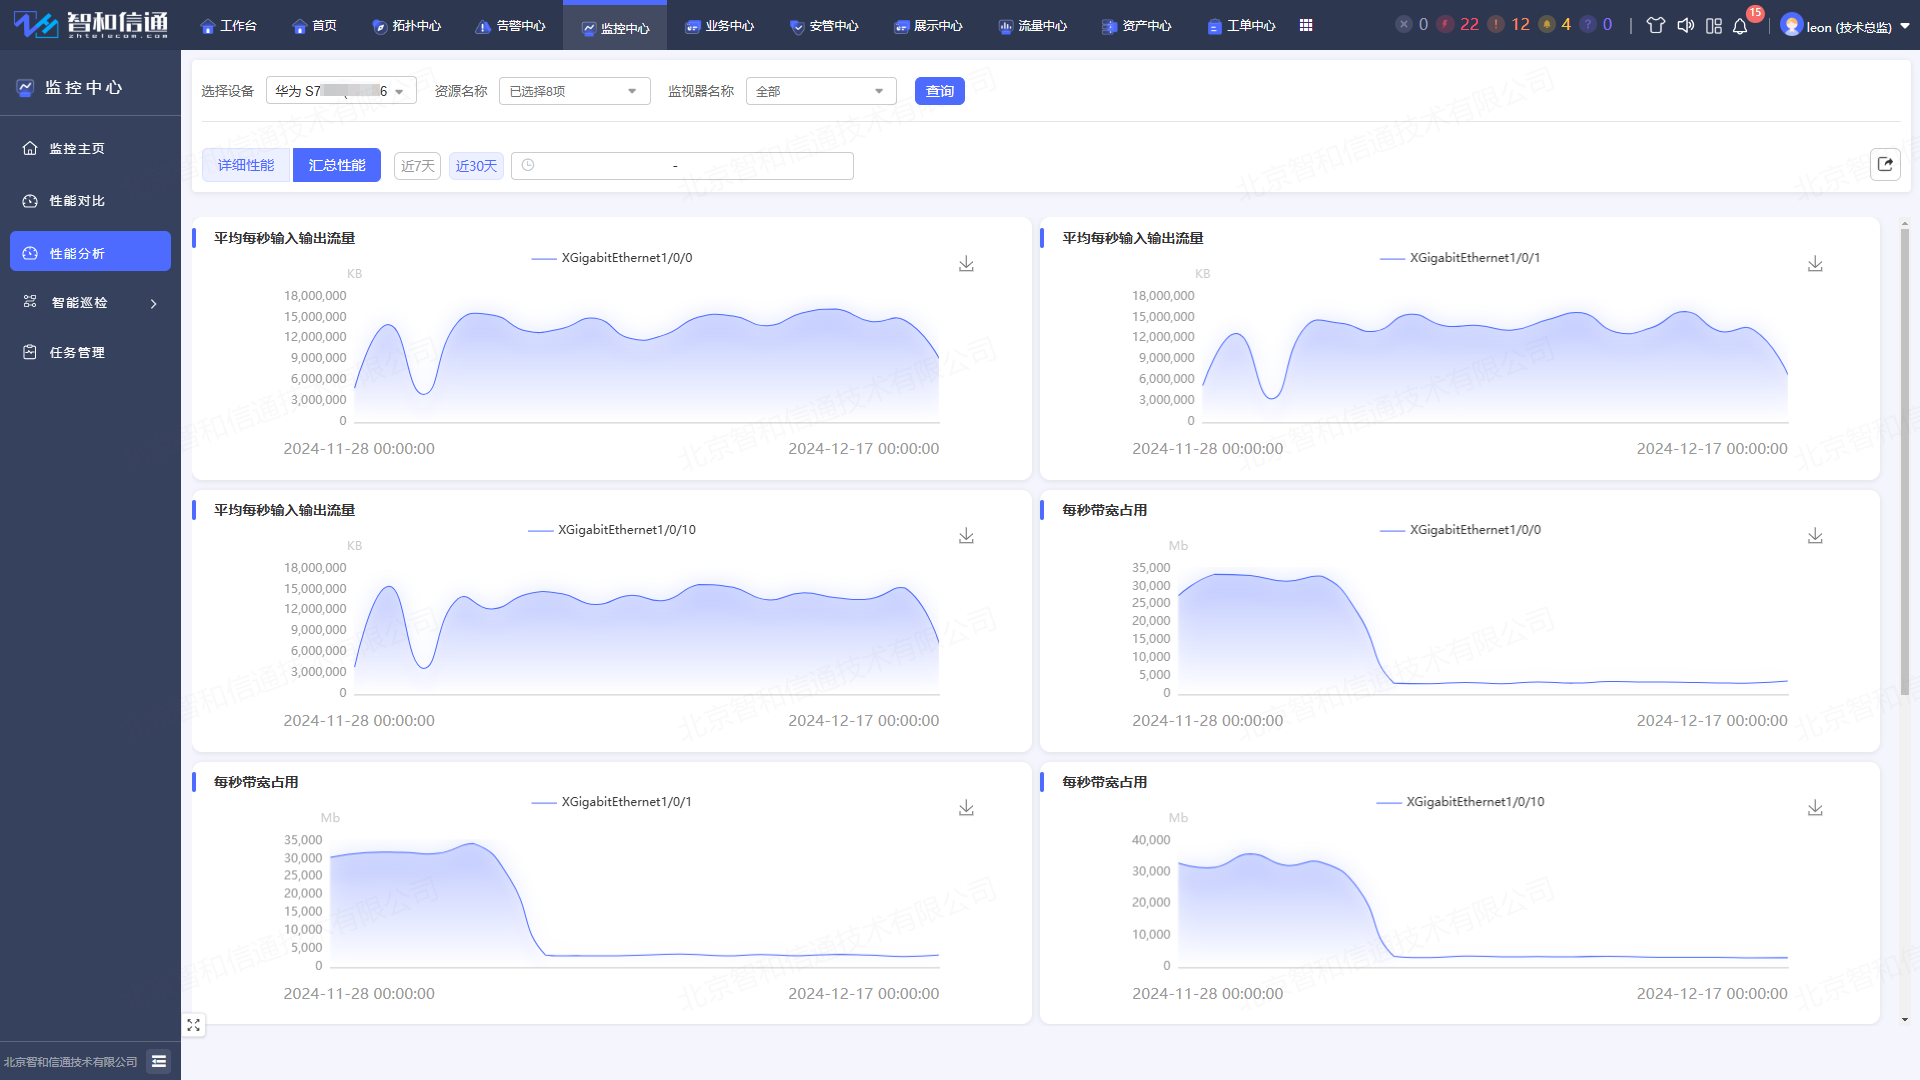Open 流量中心 in top navigation
The width and height of the screenshot is (1920, 1080).
(x=1032, y=26)
